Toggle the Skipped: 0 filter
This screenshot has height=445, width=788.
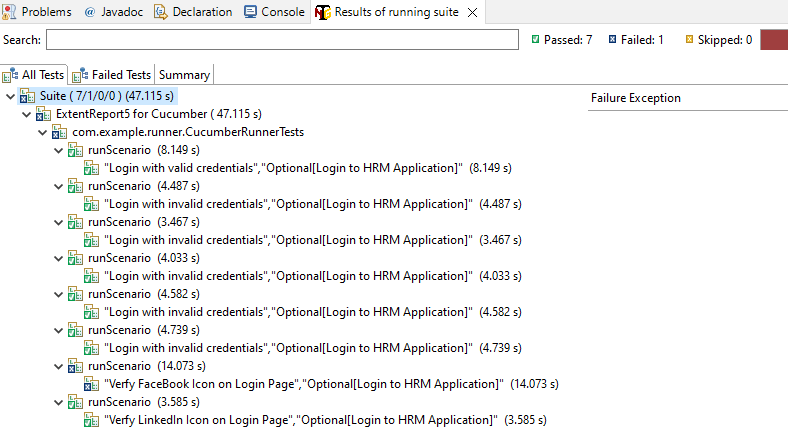[718, 40]
